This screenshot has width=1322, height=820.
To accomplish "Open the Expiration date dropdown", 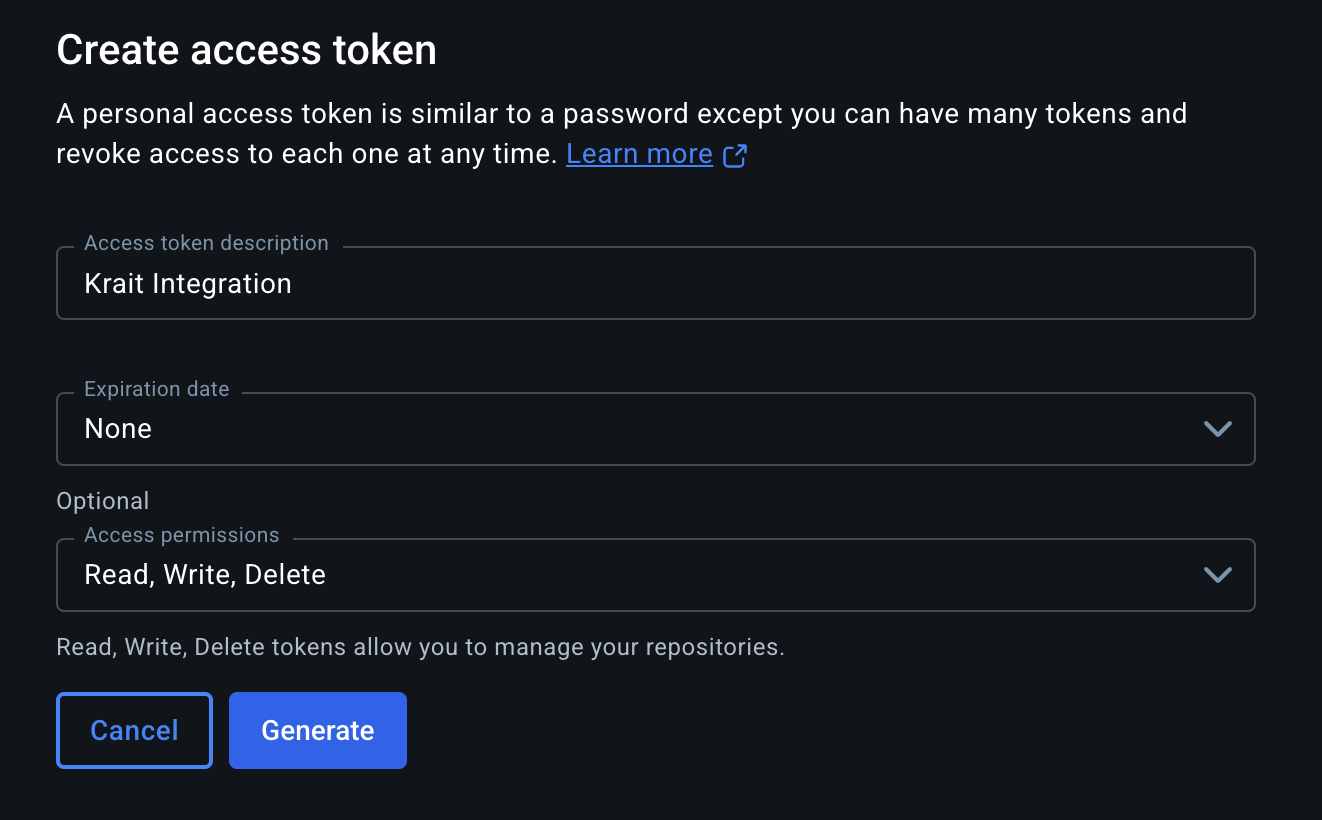I will coord(655,429).
